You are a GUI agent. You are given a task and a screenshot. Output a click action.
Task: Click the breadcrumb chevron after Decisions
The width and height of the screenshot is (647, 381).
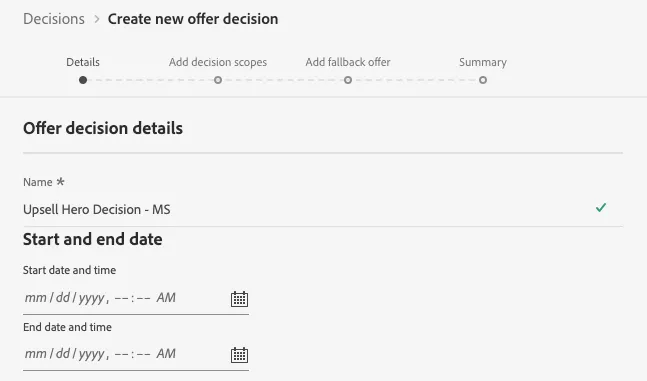coord(97,19)
